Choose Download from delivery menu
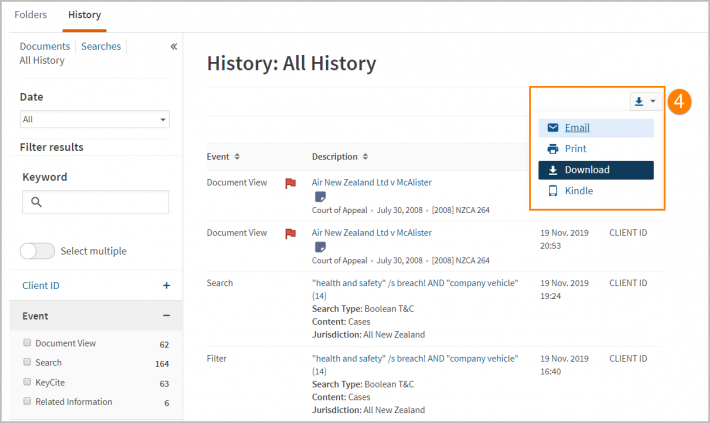Viewport: 710px width, 423px height. pyautogui.click(x=596, y=170)
